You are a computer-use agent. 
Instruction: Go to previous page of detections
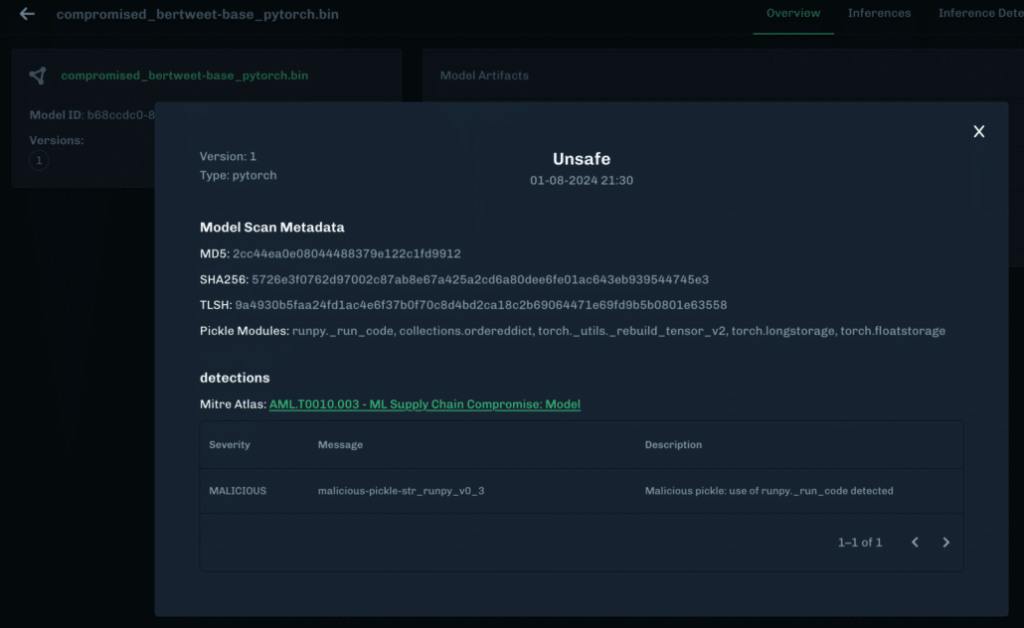coord(914,542)
